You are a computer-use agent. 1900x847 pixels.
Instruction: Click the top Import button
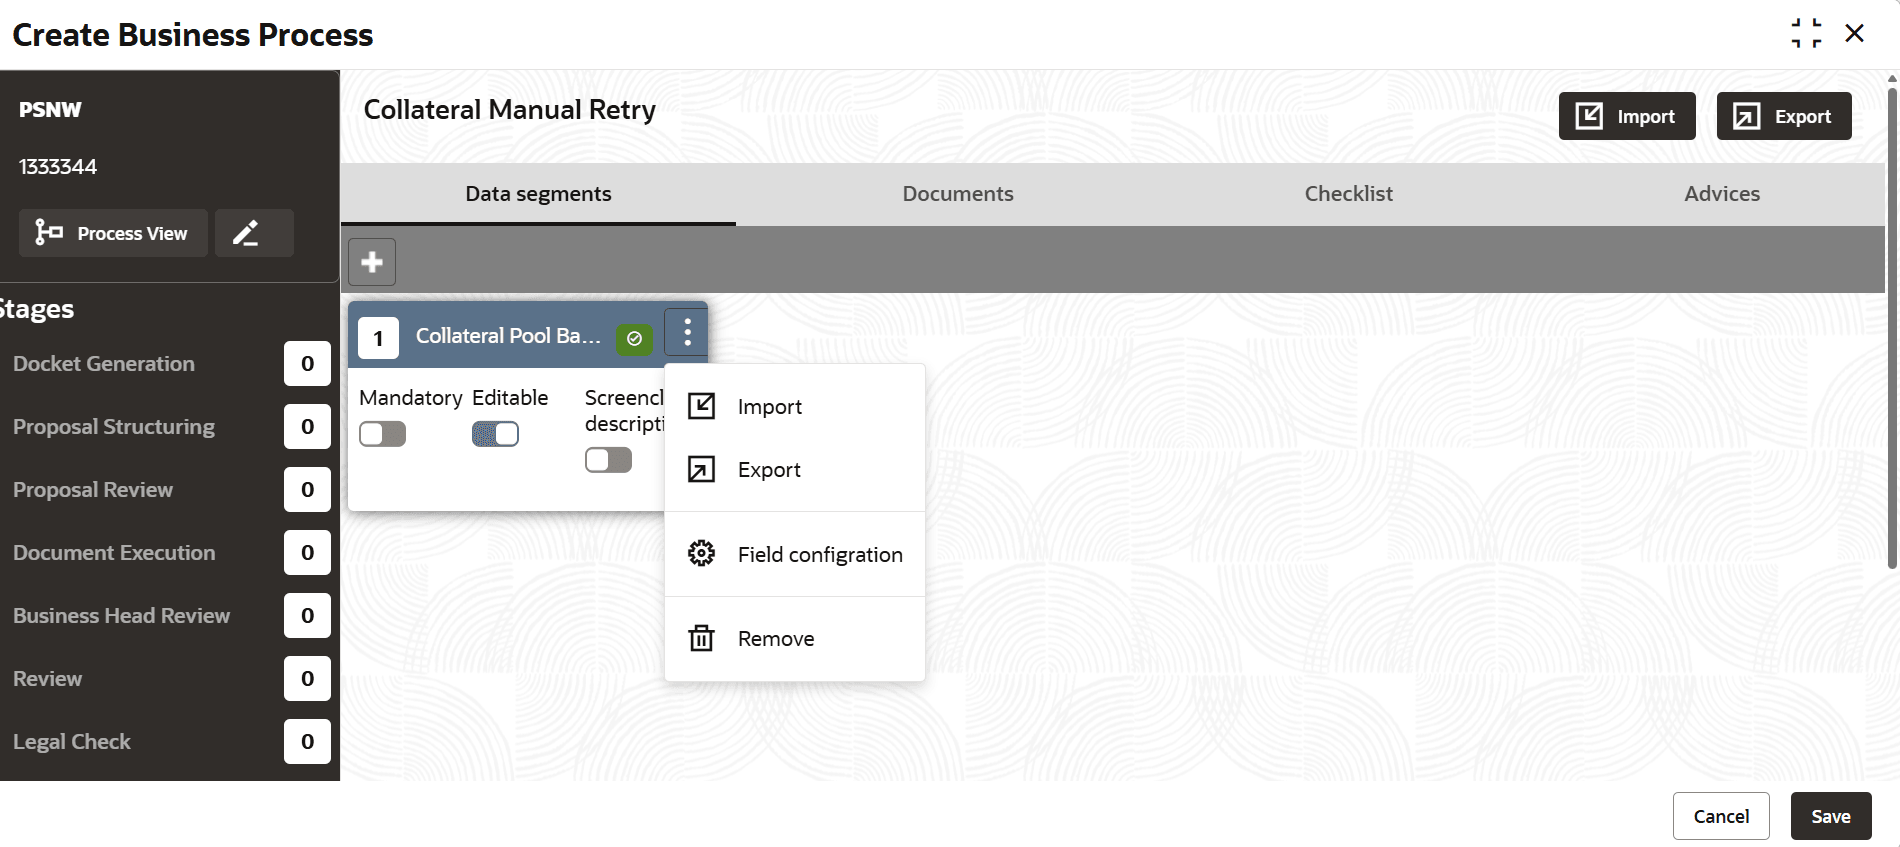coord(1627,116)
